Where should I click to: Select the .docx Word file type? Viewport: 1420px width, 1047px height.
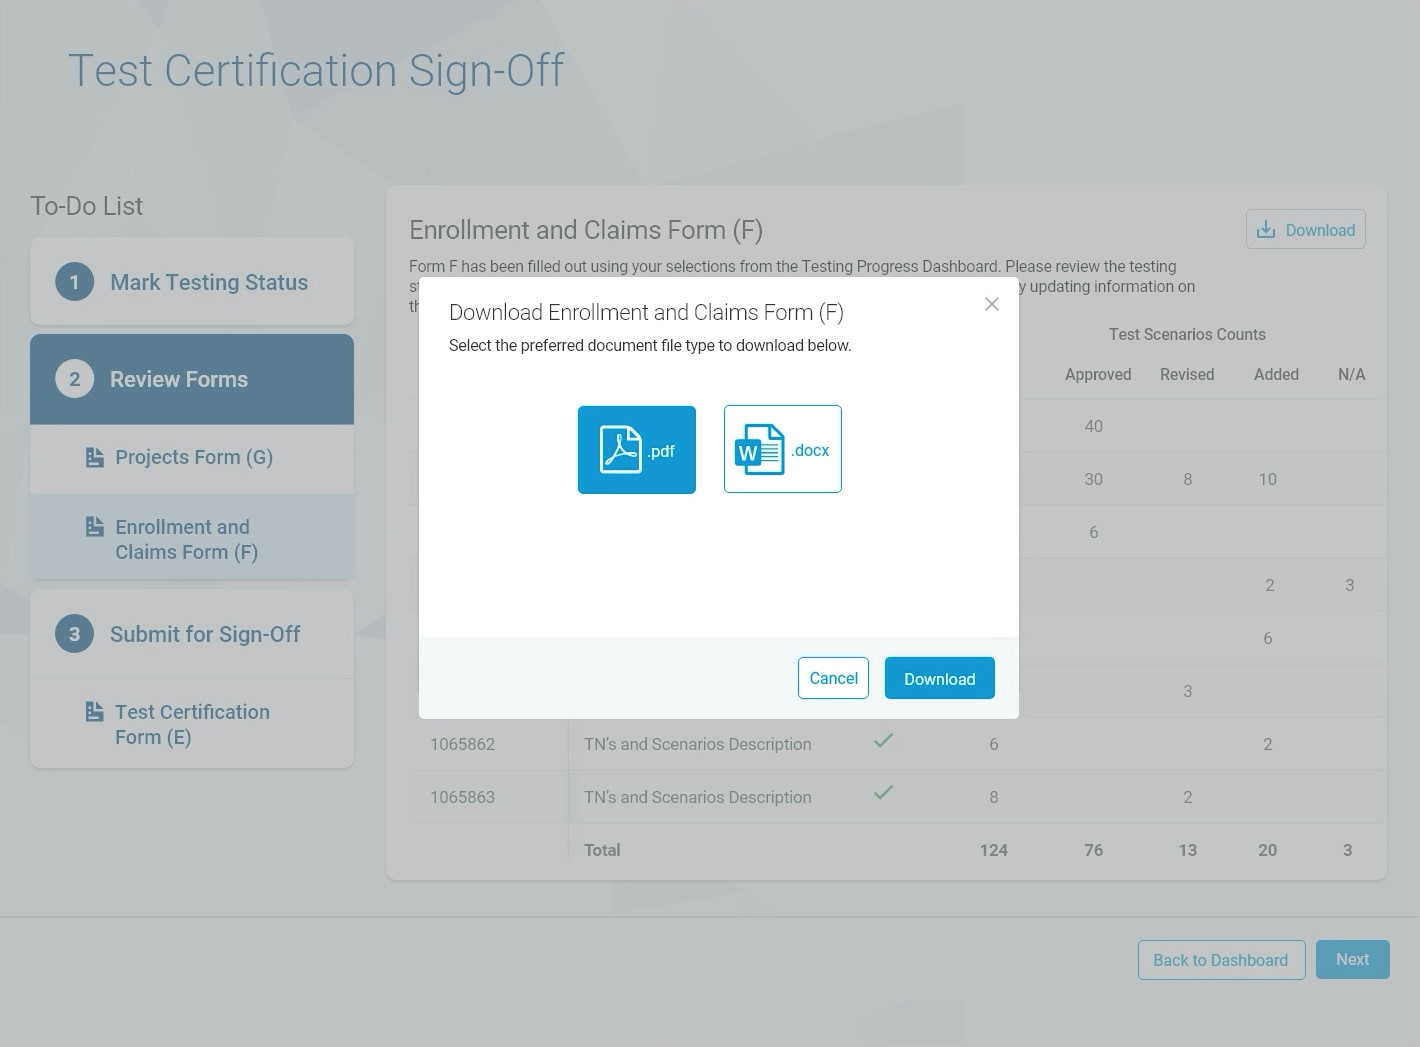(x=782, y=450)
